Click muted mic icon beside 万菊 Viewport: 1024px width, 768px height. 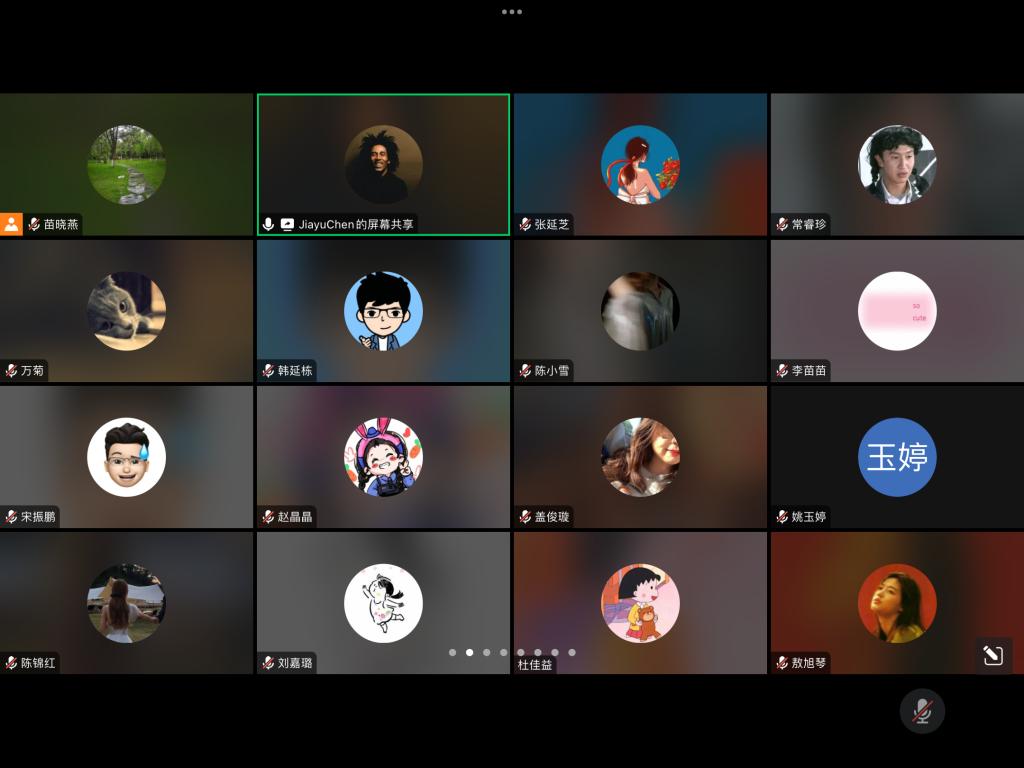(x=11, y=371)
